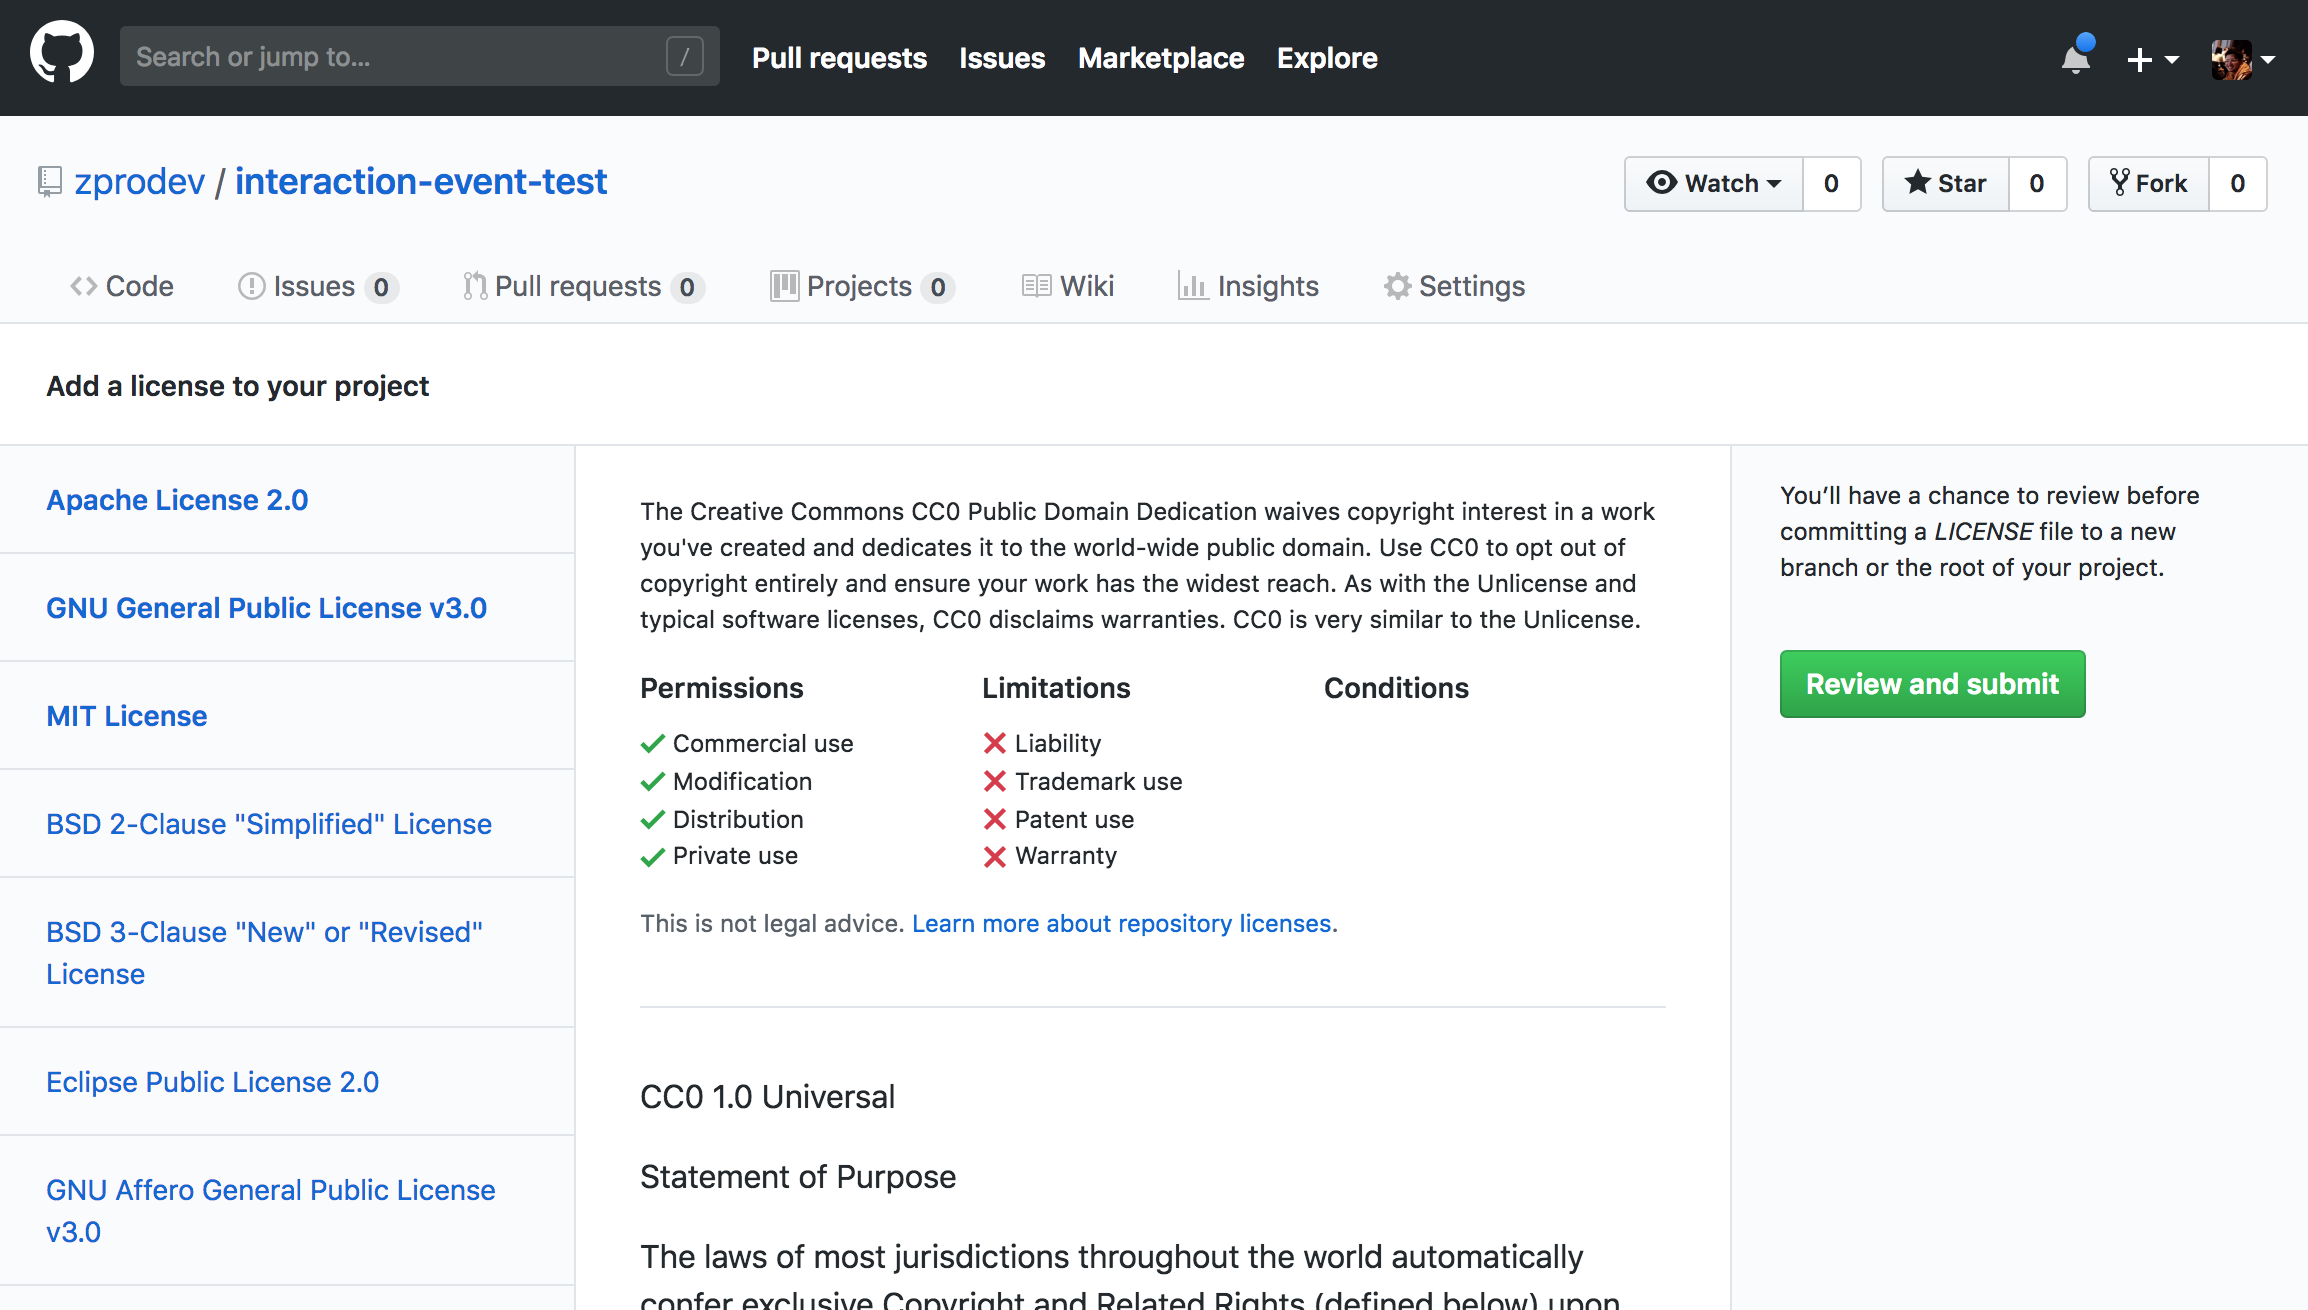
Task: Click the GitHub Octocat logo
Action: point(62,55)
